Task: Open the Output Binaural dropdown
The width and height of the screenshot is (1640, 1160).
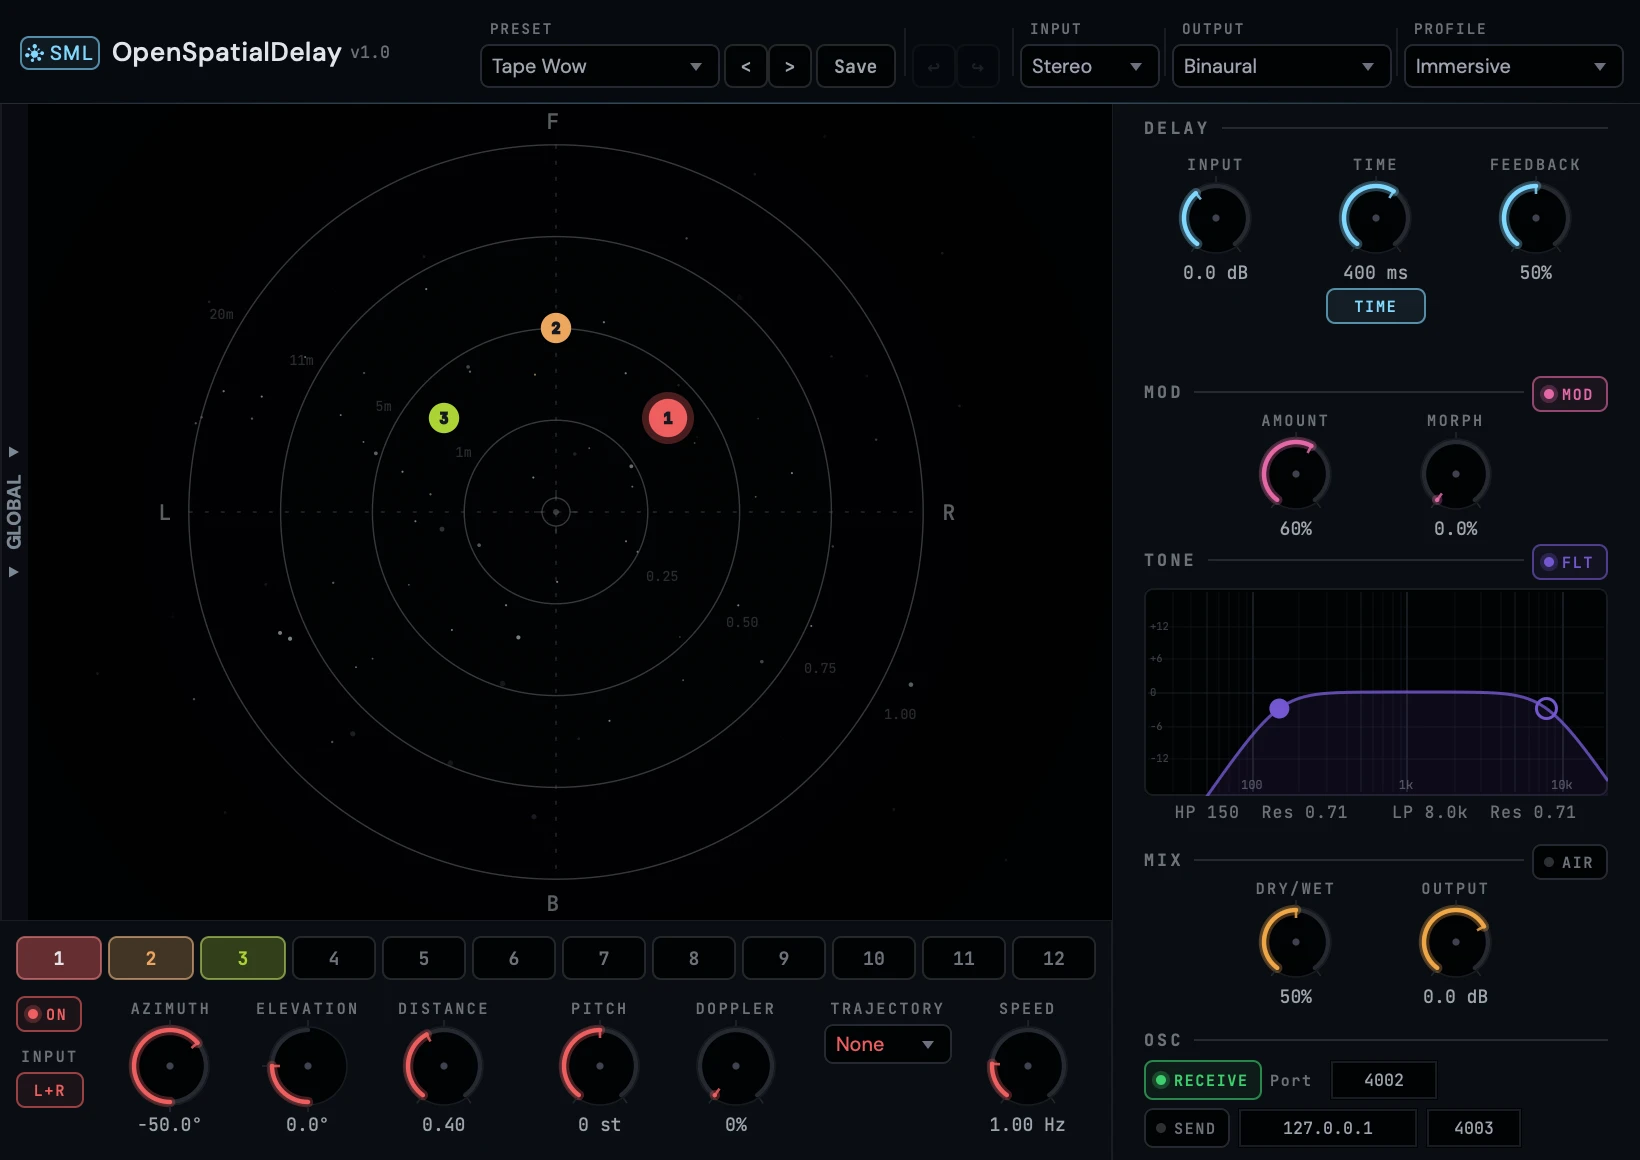Action: click(x=1281, y=66)
